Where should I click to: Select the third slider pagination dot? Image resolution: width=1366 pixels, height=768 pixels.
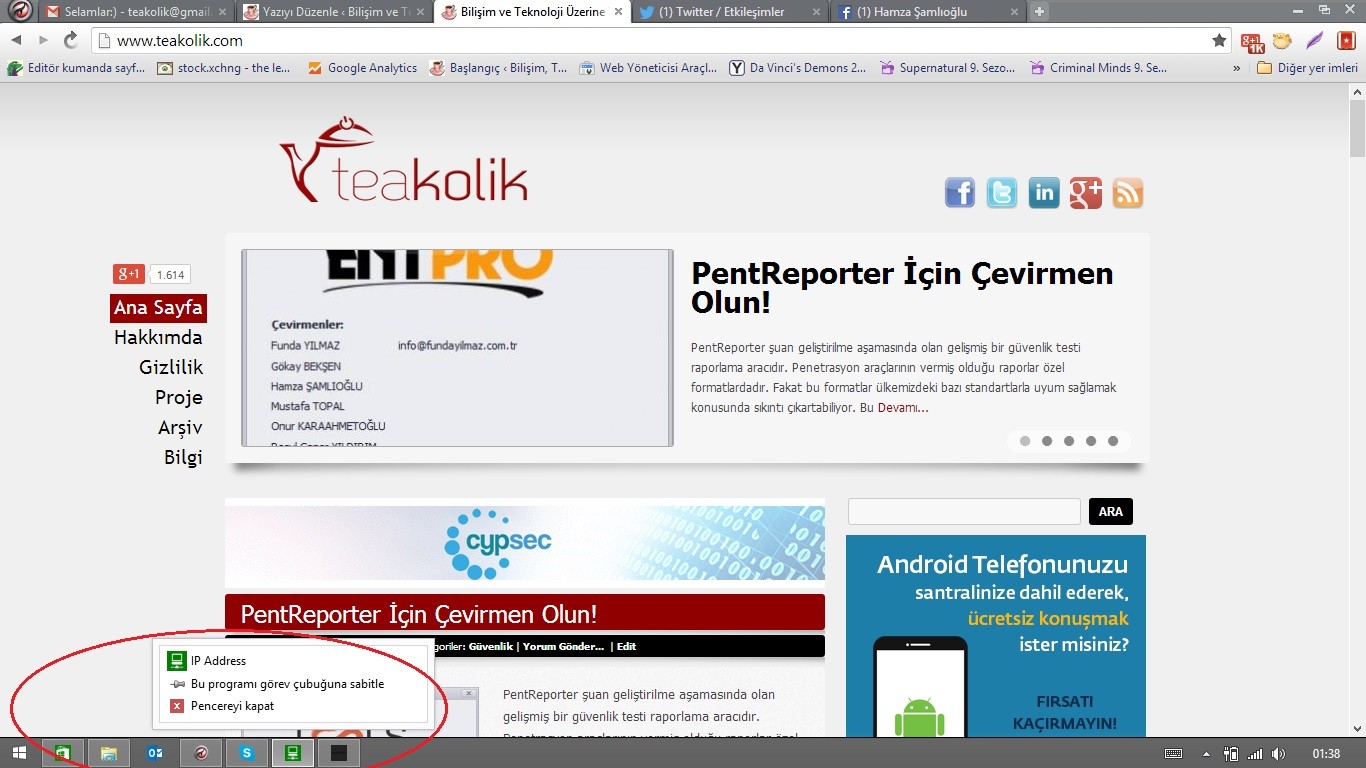click(1069, 441)
